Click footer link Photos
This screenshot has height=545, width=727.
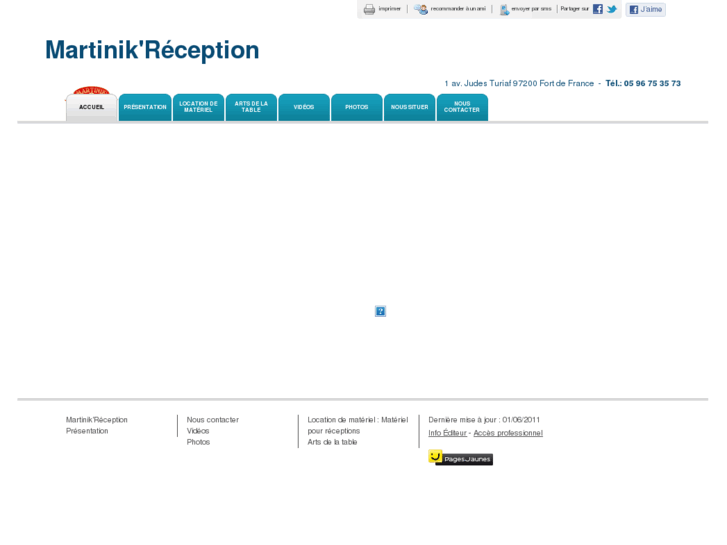(198, 442)
